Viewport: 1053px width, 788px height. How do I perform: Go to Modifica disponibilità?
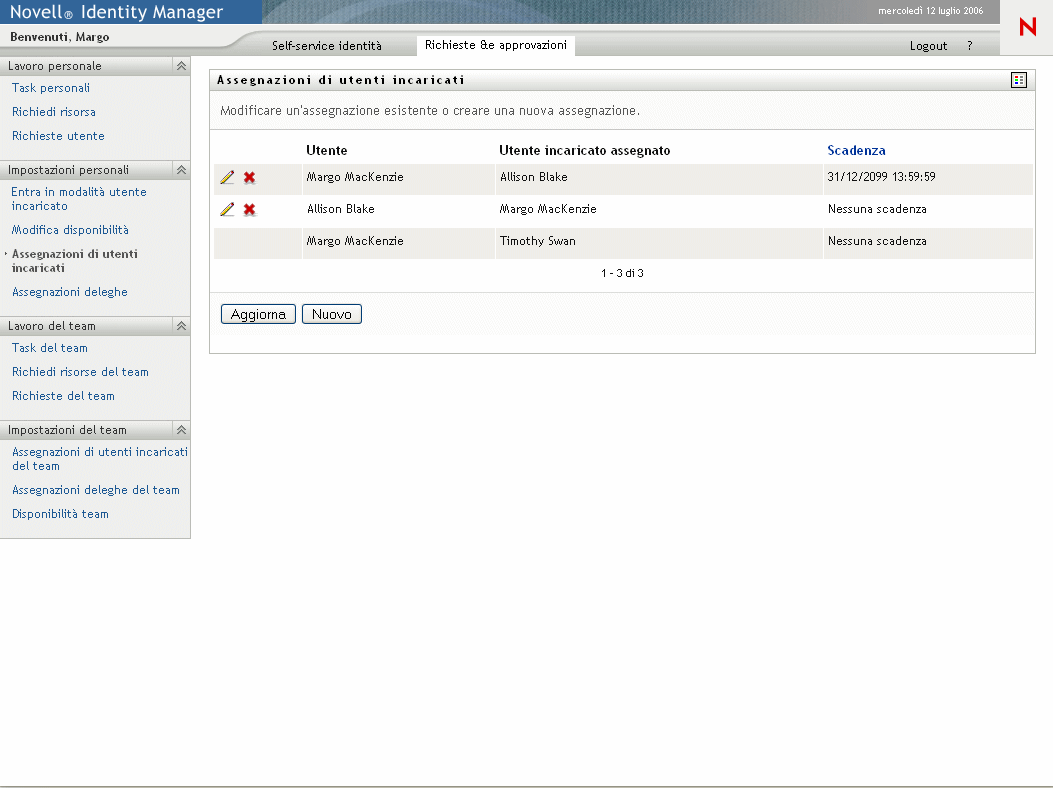(70, 230)
